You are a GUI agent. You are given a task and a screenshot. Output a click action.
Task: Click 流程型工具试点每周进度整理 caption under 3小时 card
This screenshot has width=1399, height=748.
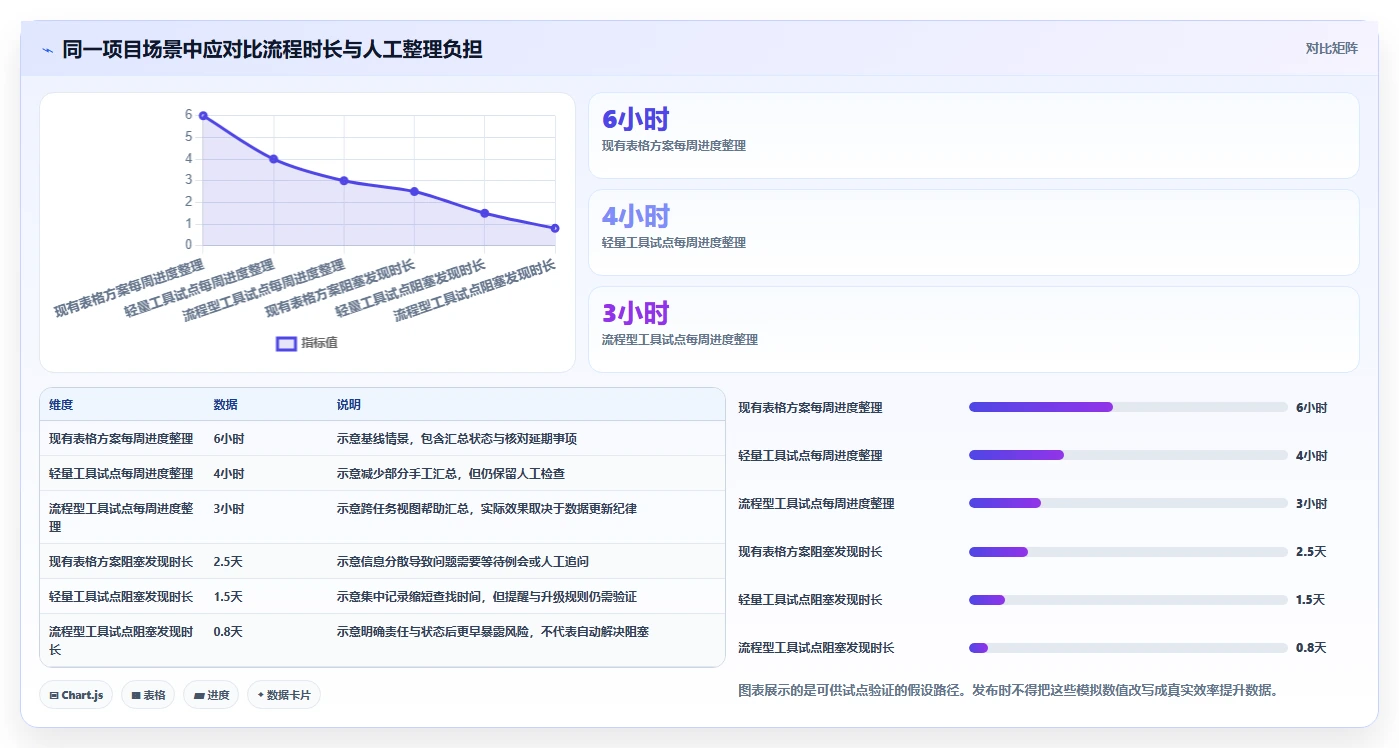[x=679, y=340]
